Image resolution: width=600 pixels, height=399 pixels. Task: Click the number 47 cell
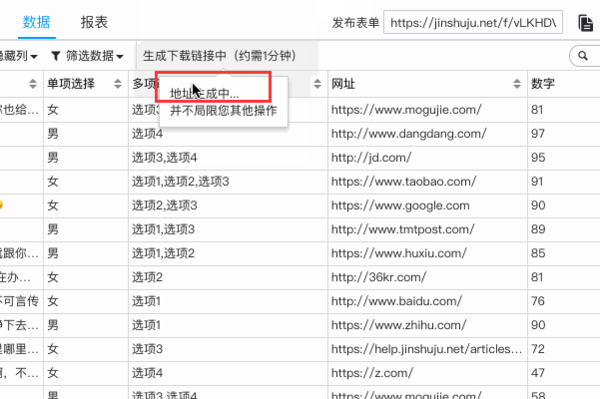[x=564, y=373]
